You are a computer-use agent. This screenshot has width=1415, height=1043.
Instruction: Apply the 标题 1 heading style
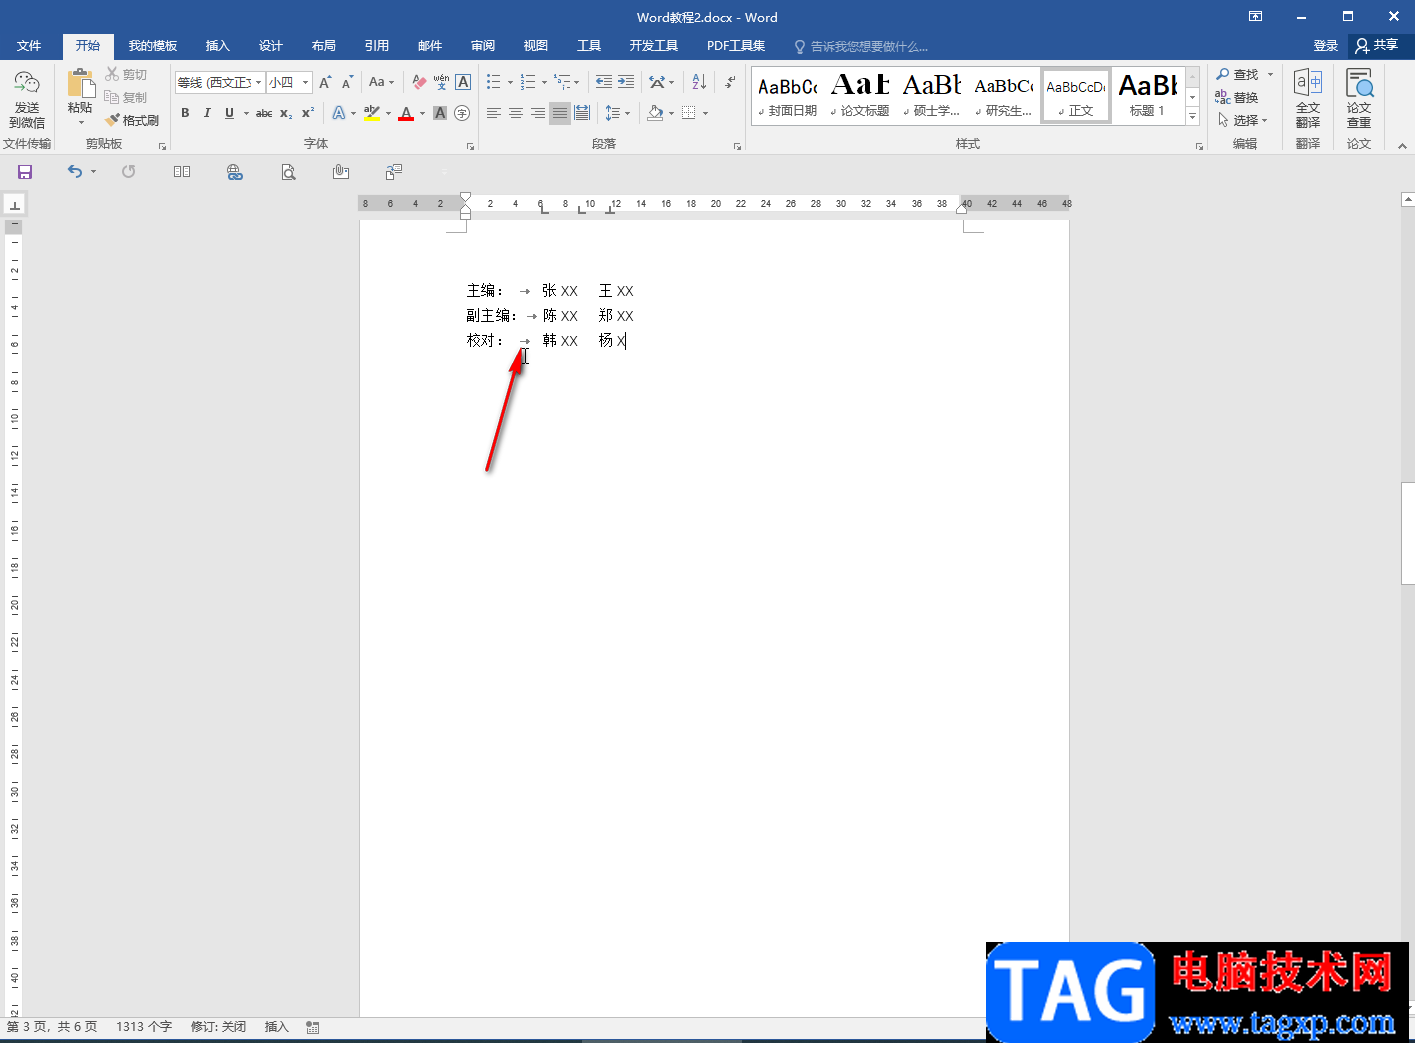pos(1147,96)
